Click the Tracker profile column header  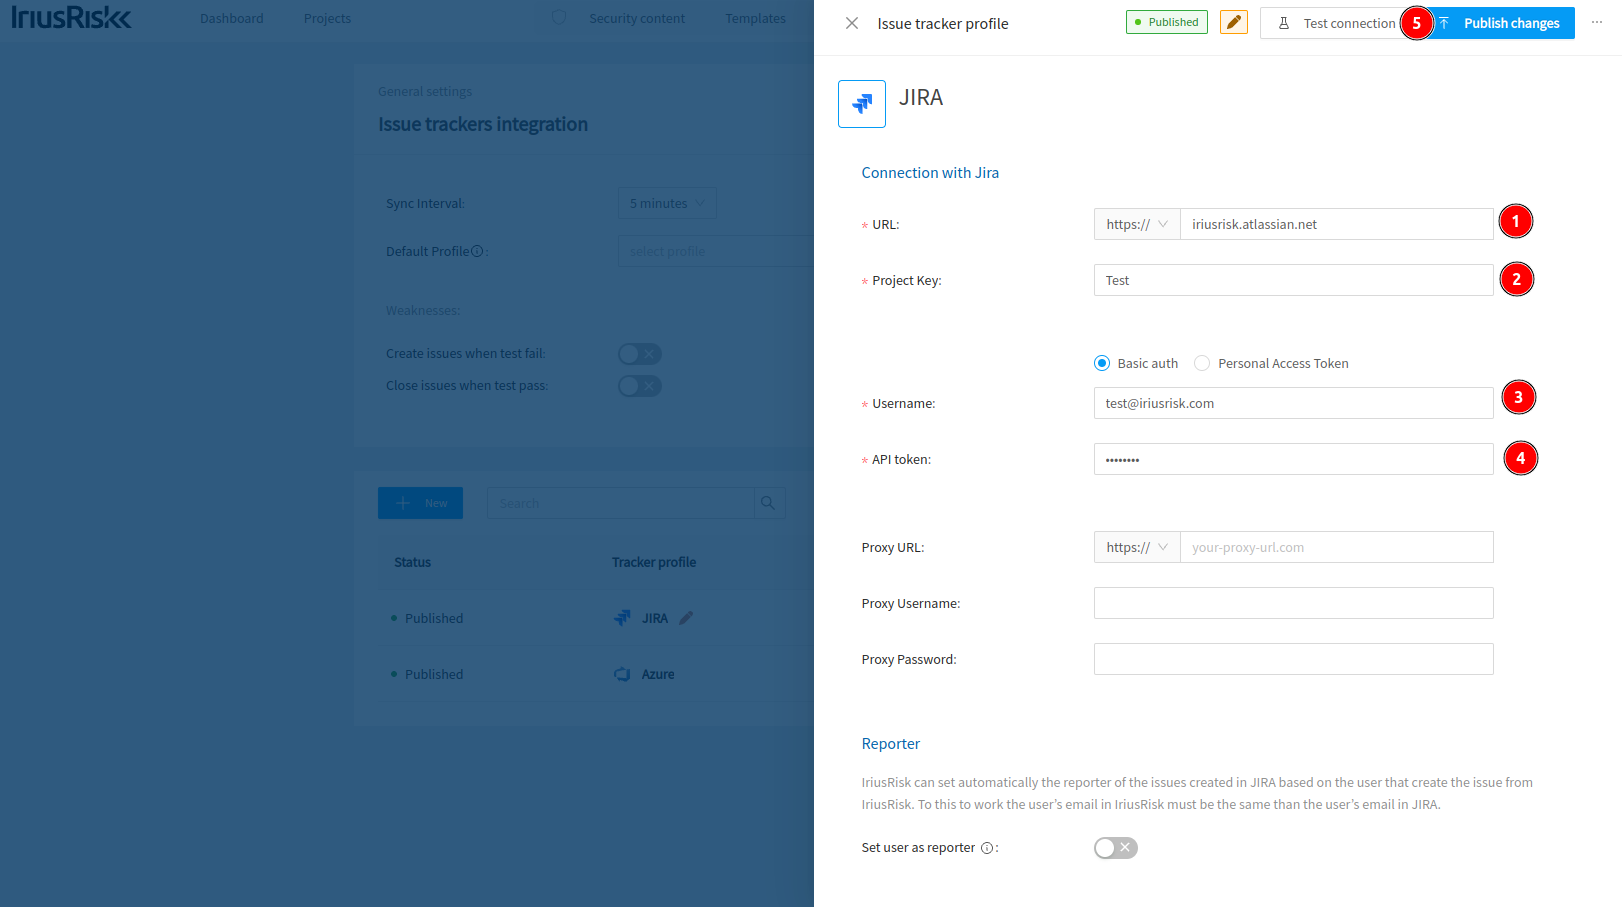click(x=654, y=562)
